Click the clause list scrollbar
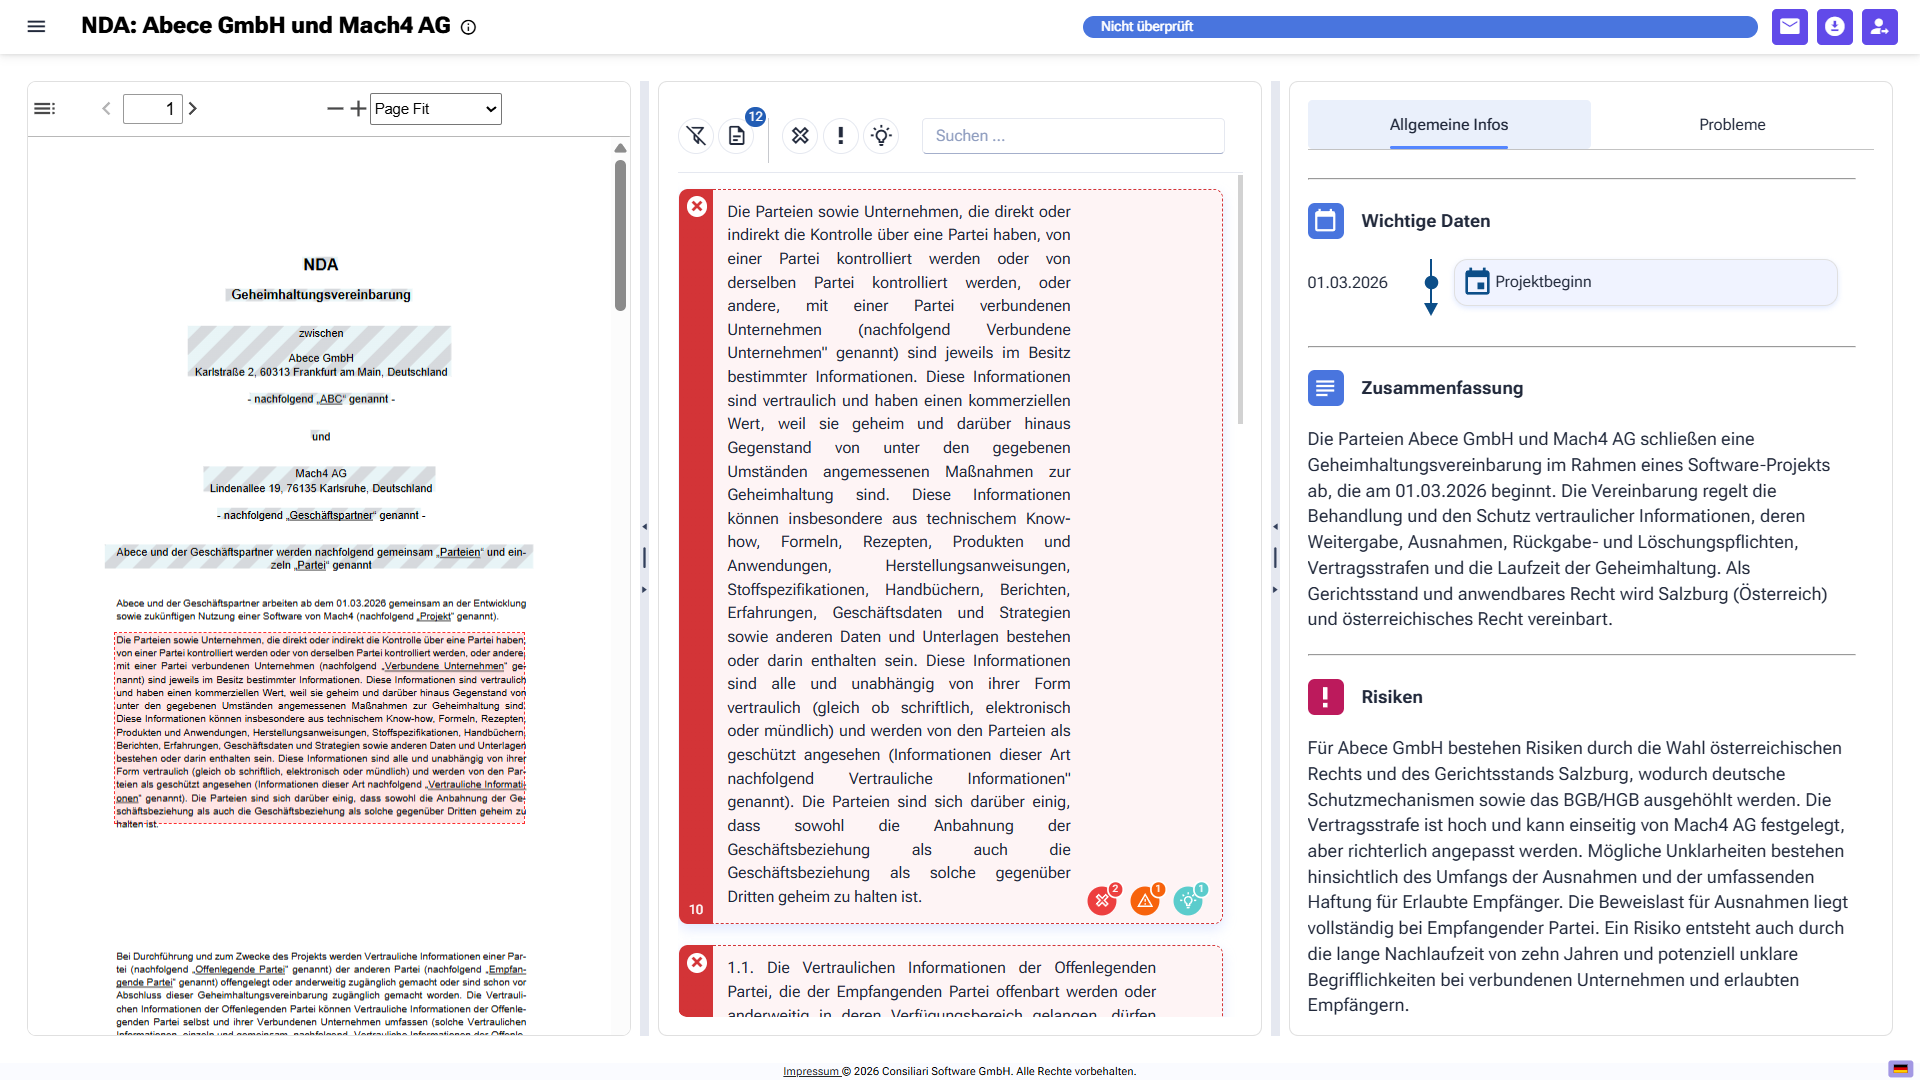 [x=1240, y=300]
